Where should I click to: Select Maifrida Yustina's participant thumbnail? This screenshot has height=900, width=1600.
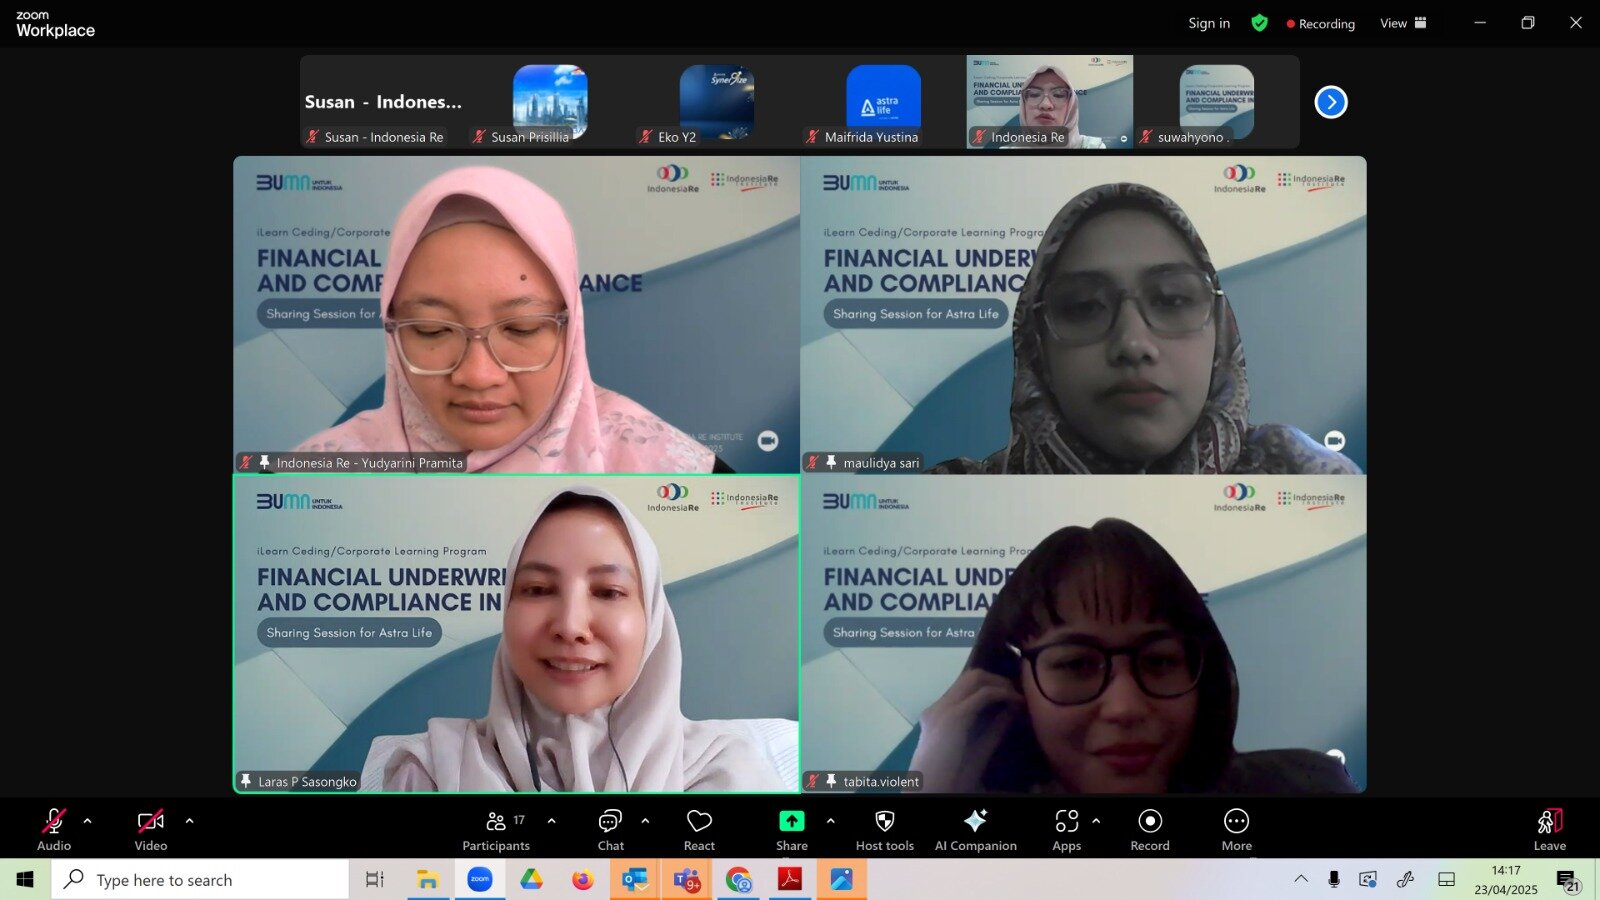pyautogui.click(x=883, y=103)
